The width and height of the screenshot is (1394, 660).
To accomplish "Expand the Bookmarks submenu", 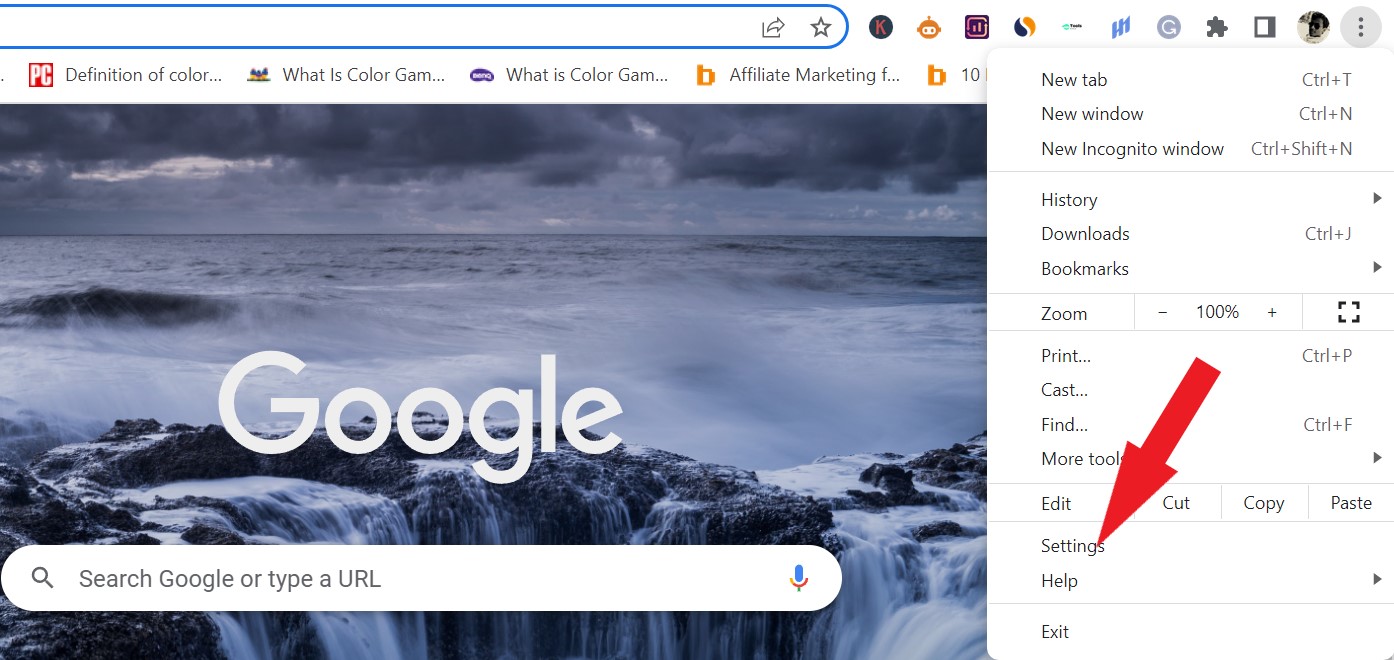I will pos(1085,268).
